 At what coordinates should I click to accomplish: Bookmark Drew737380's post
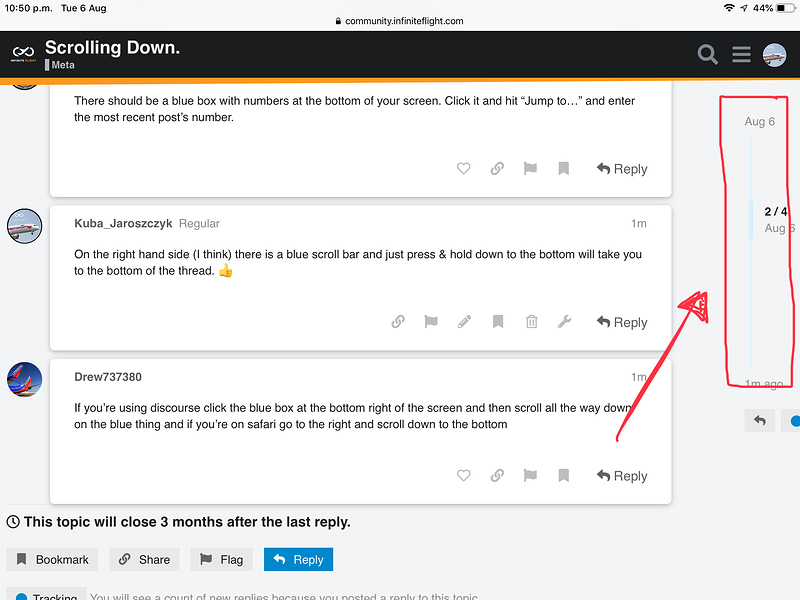pos(563,476)
